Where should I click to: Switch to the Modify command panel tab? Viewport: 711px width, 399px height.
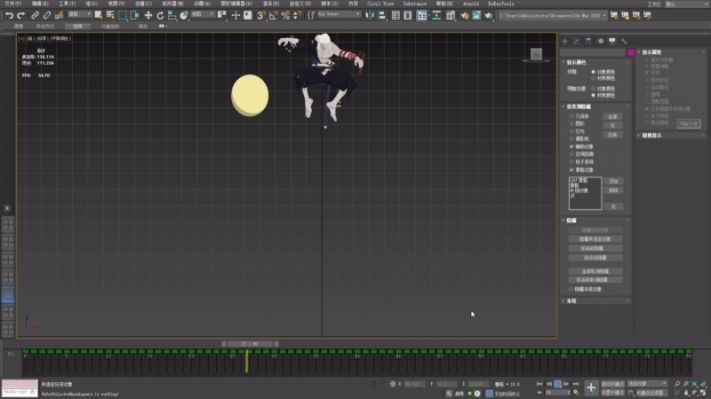point(576,41)
